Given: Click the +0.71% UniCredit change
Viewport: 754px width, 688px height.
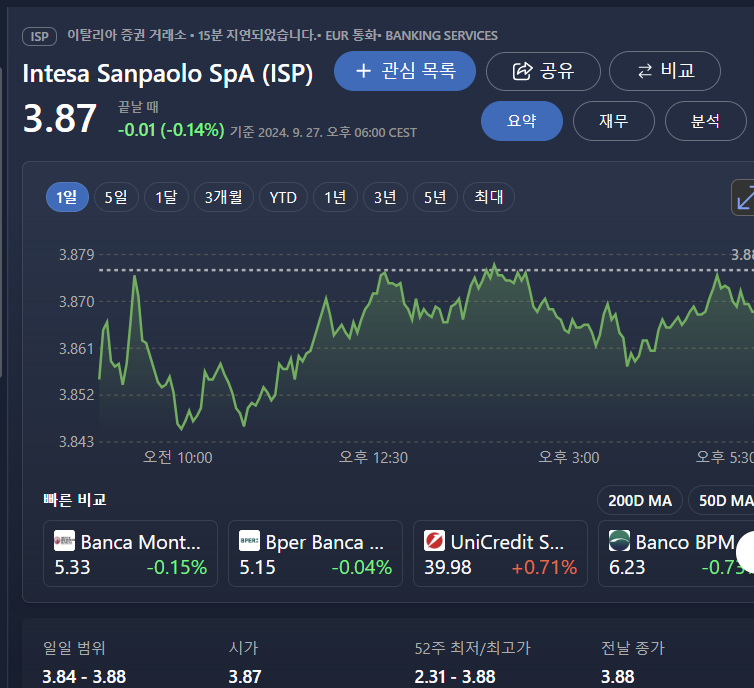Looking at the screenshot, I should point(544,567).
